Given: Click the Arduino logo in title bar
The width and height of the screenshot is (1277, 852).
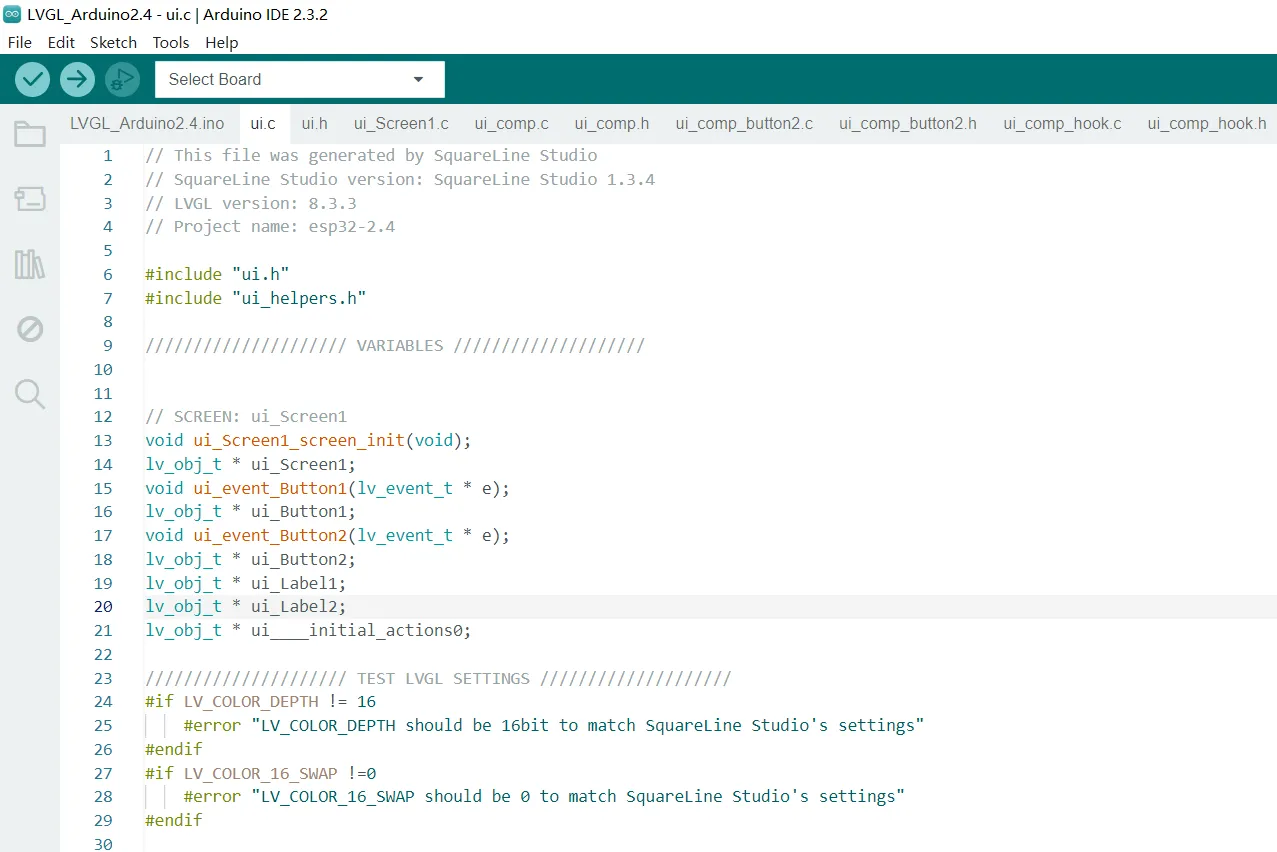Looking at the screenshot, I should point(12,14).
